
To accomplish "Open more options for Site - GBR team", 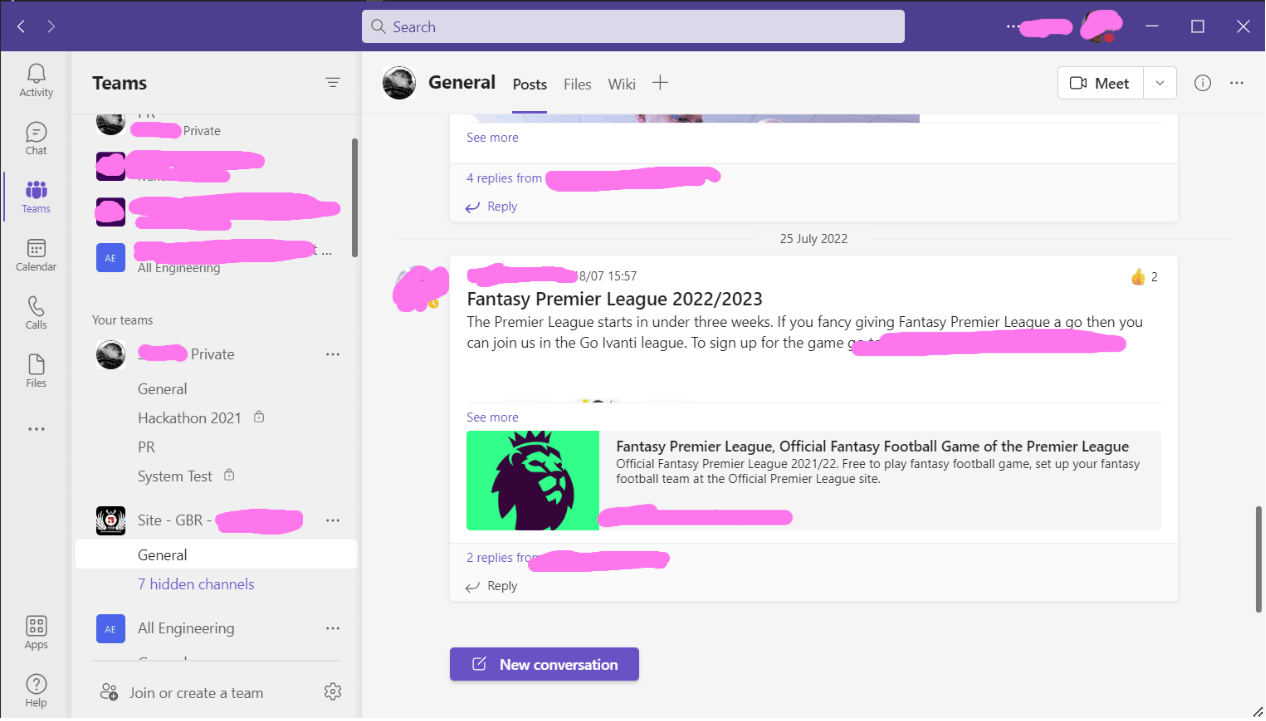I will 333,520.
